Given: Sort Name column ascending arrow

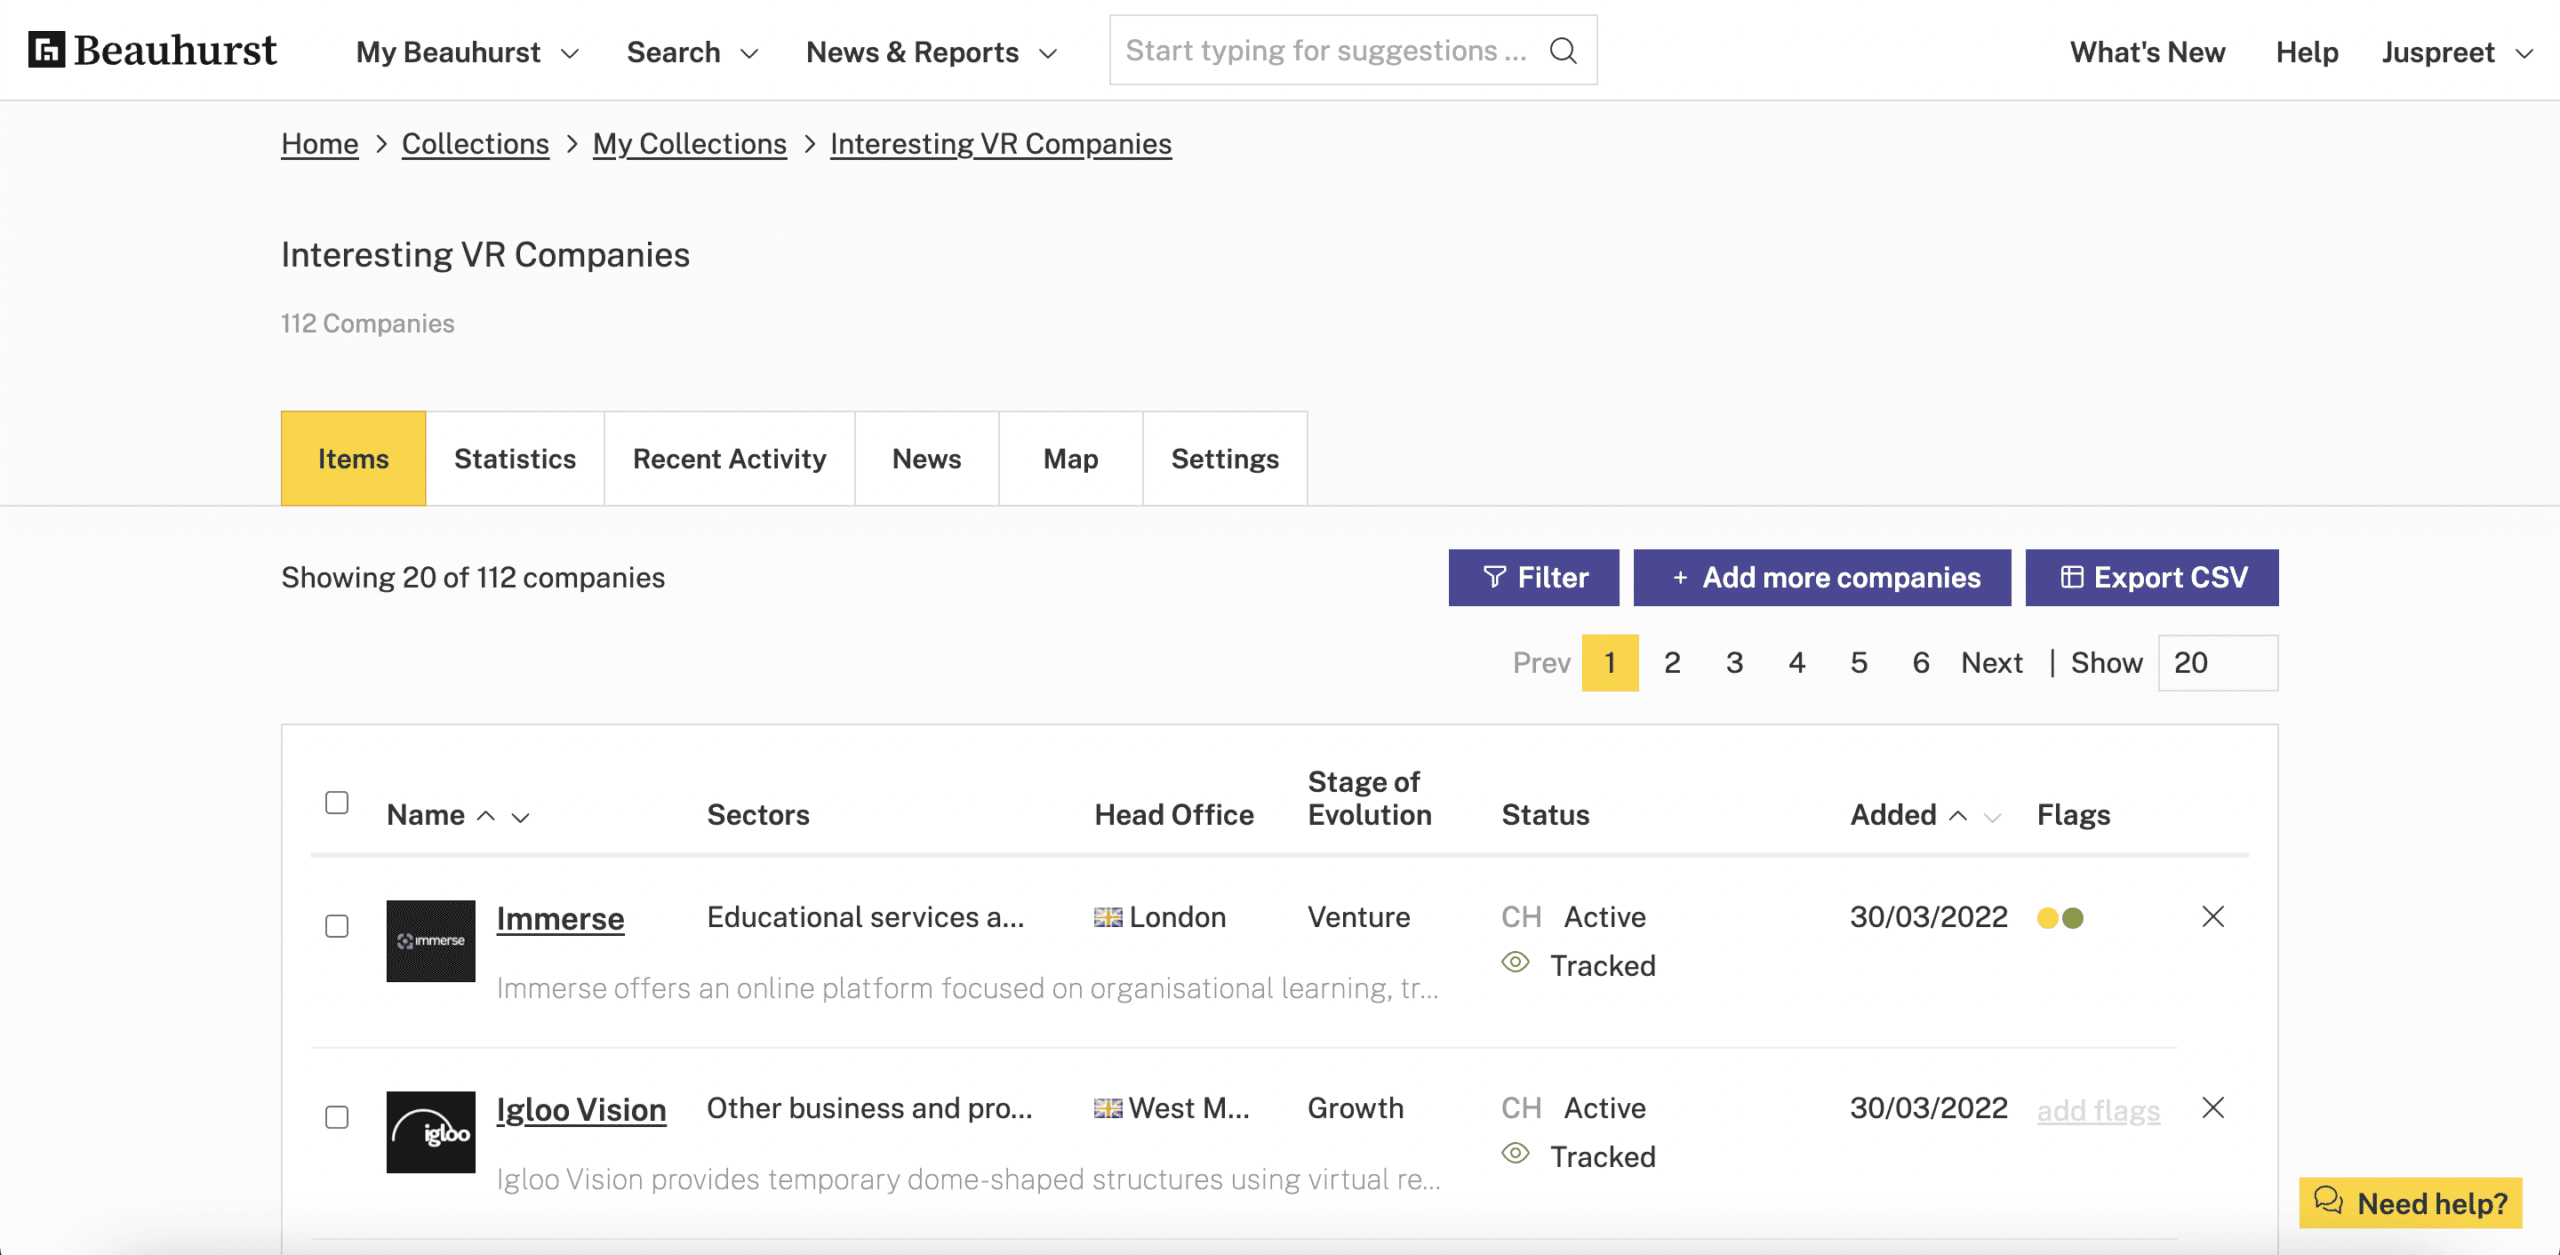Looking at the screenshot, I should point(486,816).
